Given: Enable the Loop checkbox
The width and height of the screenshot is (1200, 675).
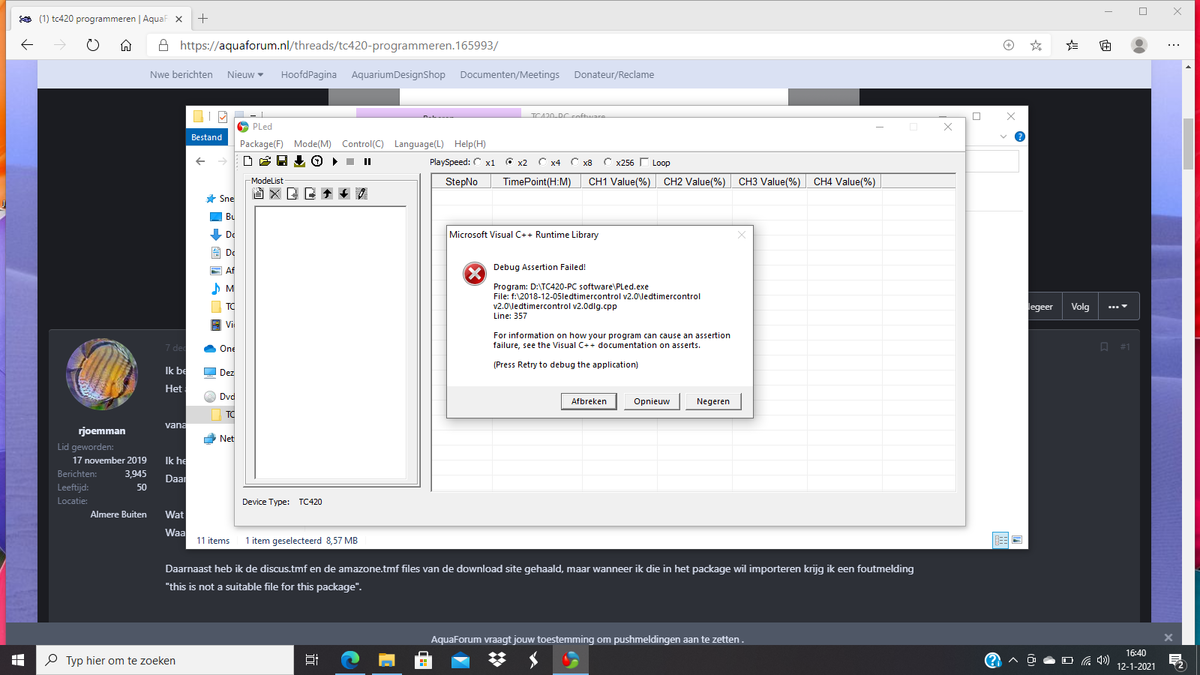Looking at the screenshot, I should (x=644, y=162).
